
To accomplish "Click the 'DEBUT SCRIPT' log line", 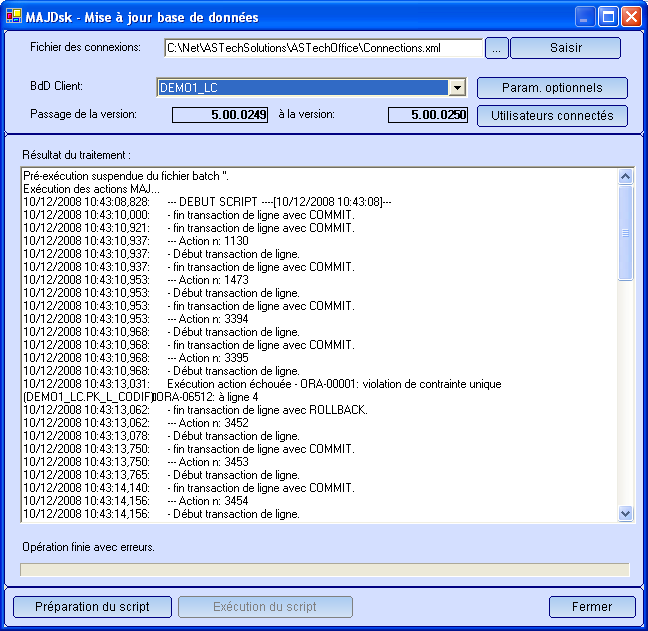I will 207,202.
